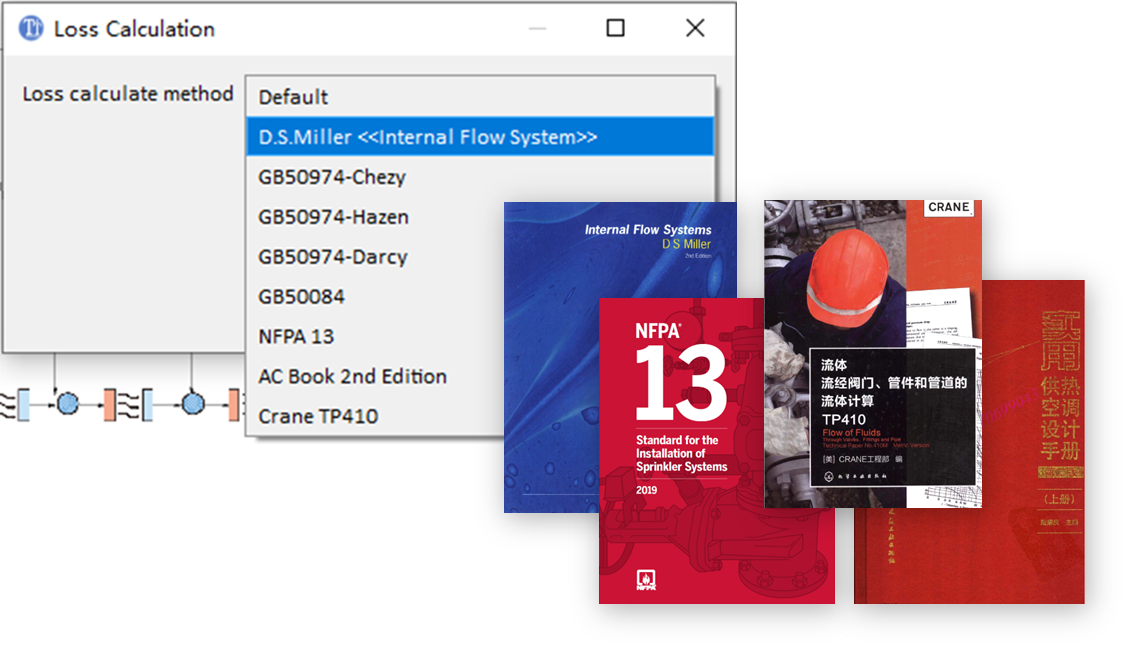The image size is (1131, 651).
Task: Maximize the Loss Calculation window
Action: (x=615, y=29)
